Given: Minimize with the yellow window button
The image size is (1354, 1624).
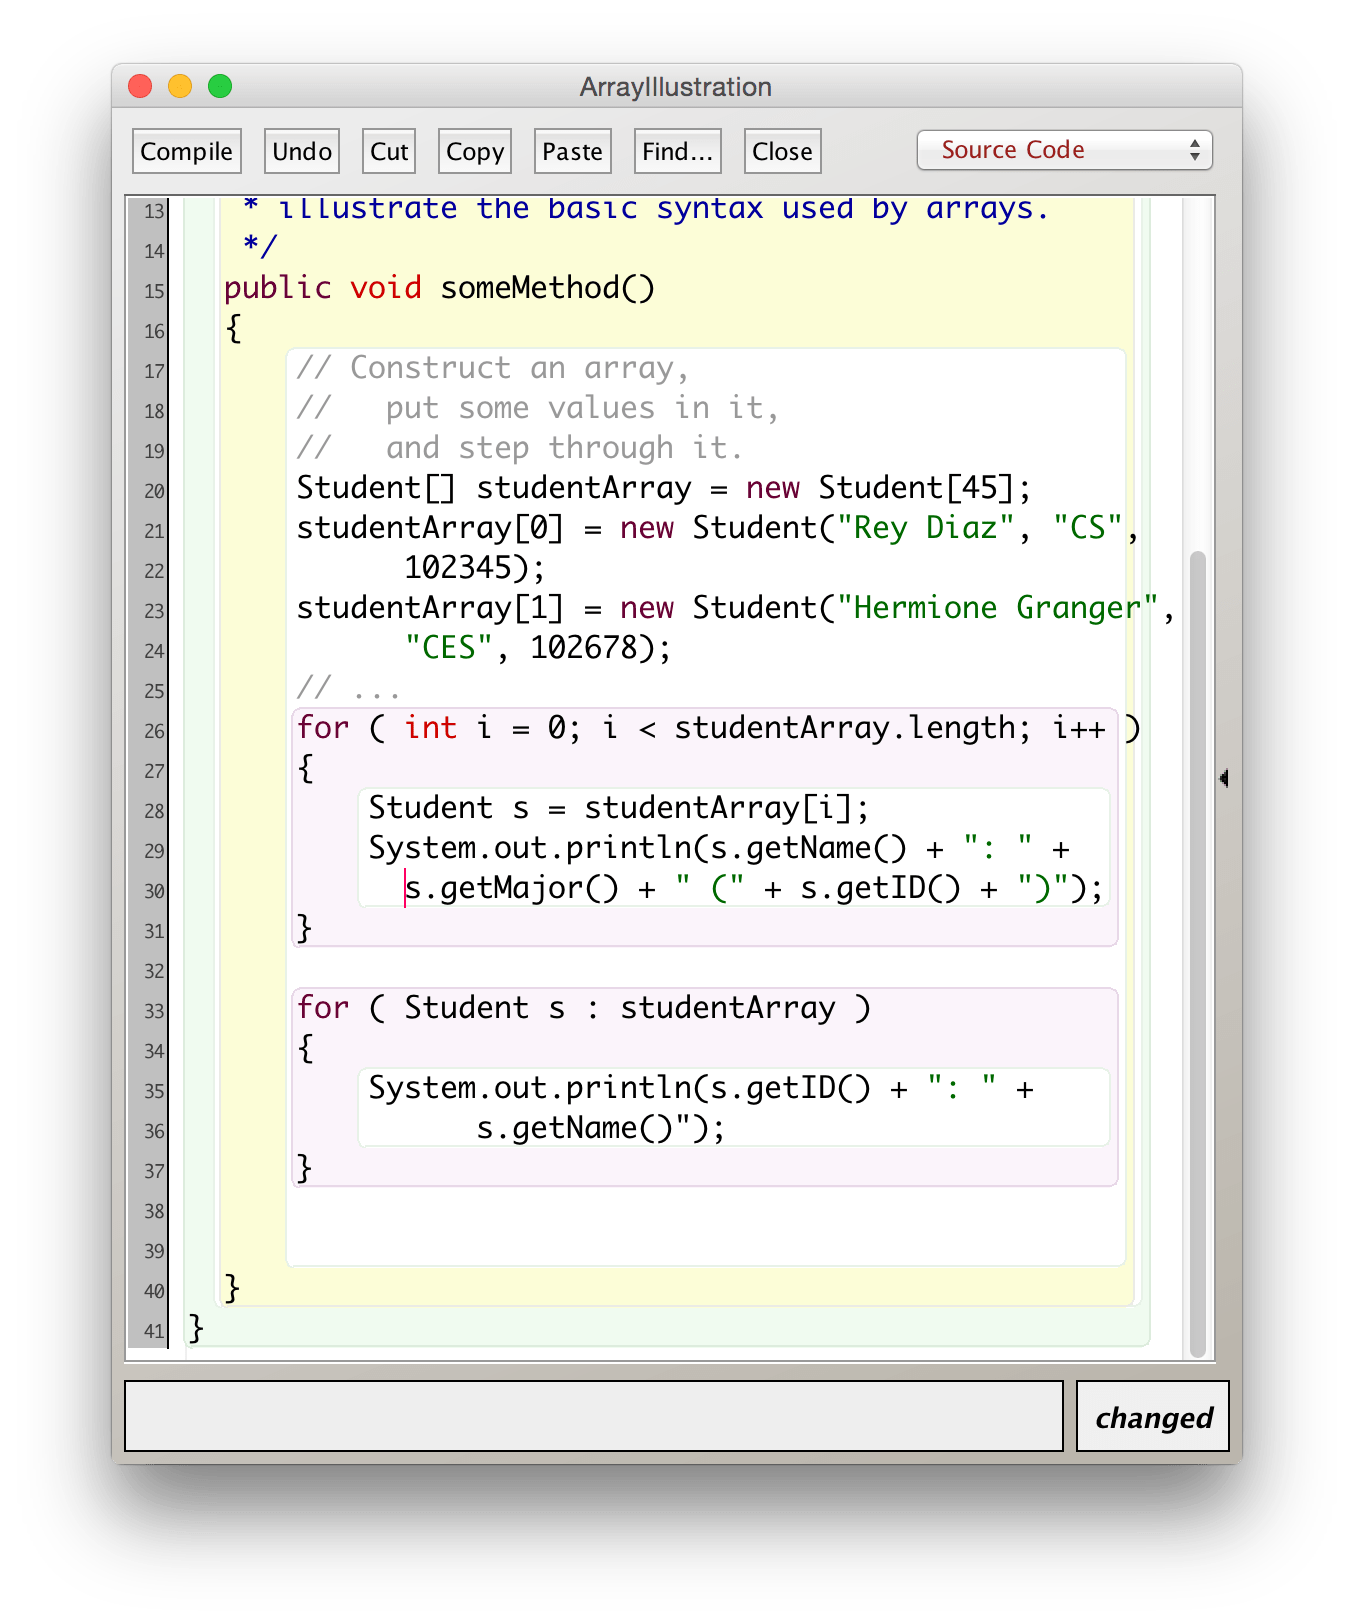Looking at the screenshot, I should pyautogui.click(x=180, y=86).
